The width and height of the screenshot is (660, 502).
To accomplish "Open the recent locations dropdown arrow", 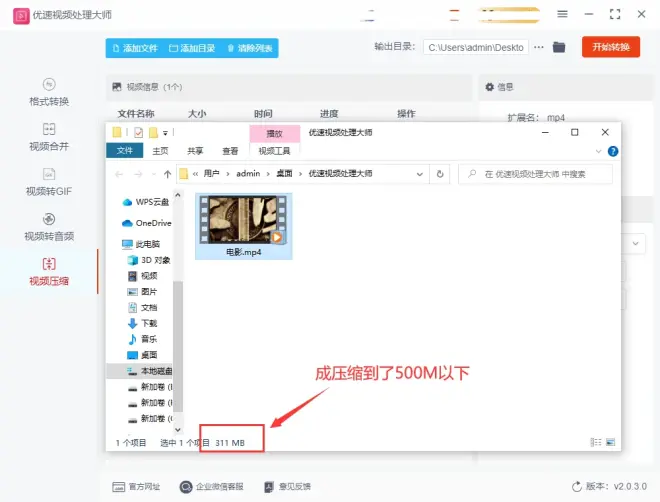I will tap(154, 174).
